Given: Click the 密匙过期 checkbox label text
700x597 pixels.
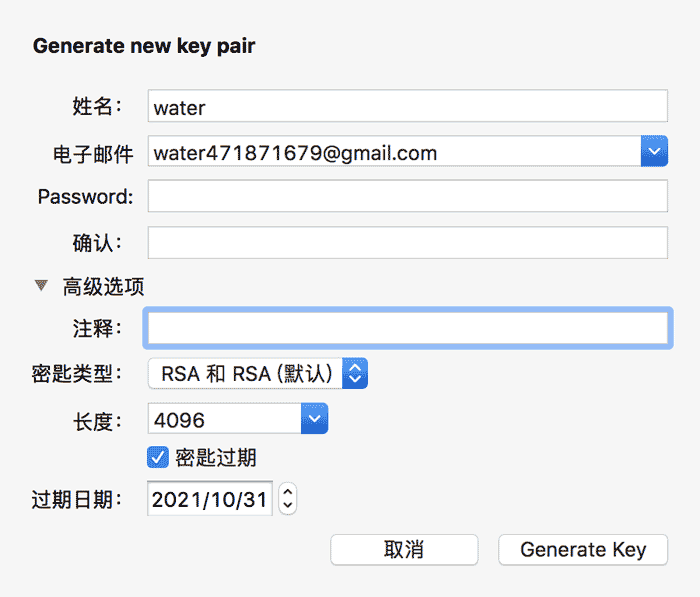Looking at the screenshot, I should pos(216,458).
